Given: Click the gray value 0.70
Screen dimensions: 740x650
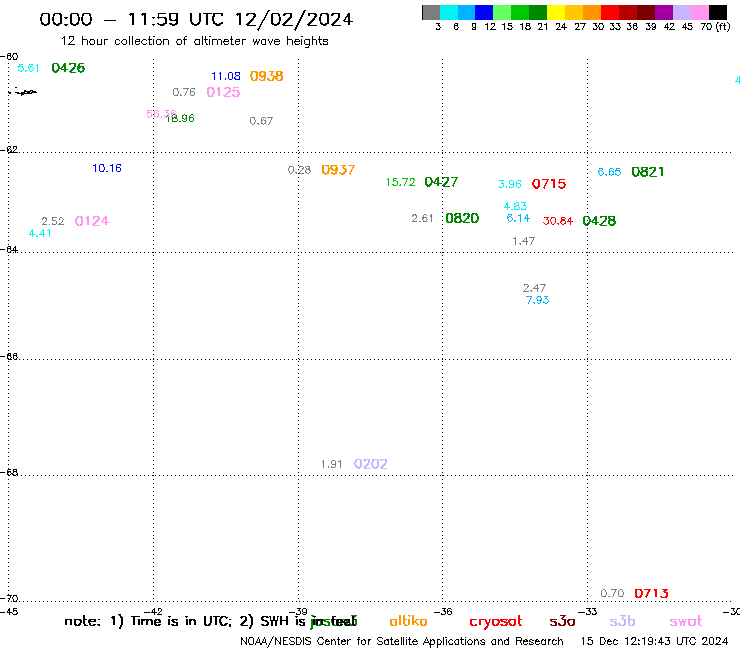Looking at the screenshot, I should (x=613, y=593).
